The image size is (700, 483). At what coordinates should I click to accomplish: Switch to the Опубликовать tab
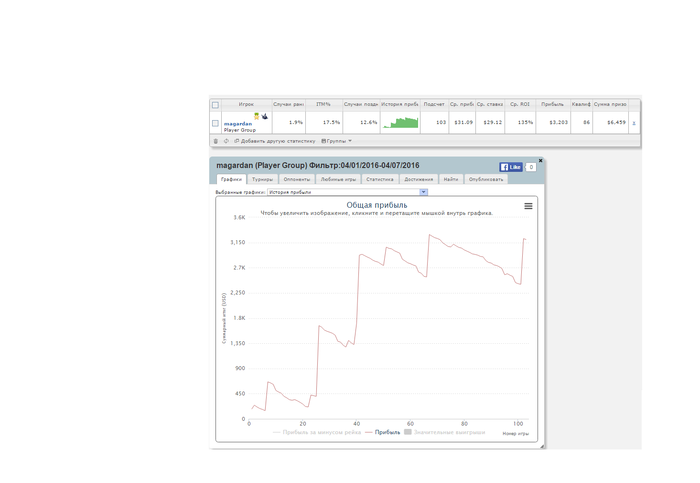486,179
